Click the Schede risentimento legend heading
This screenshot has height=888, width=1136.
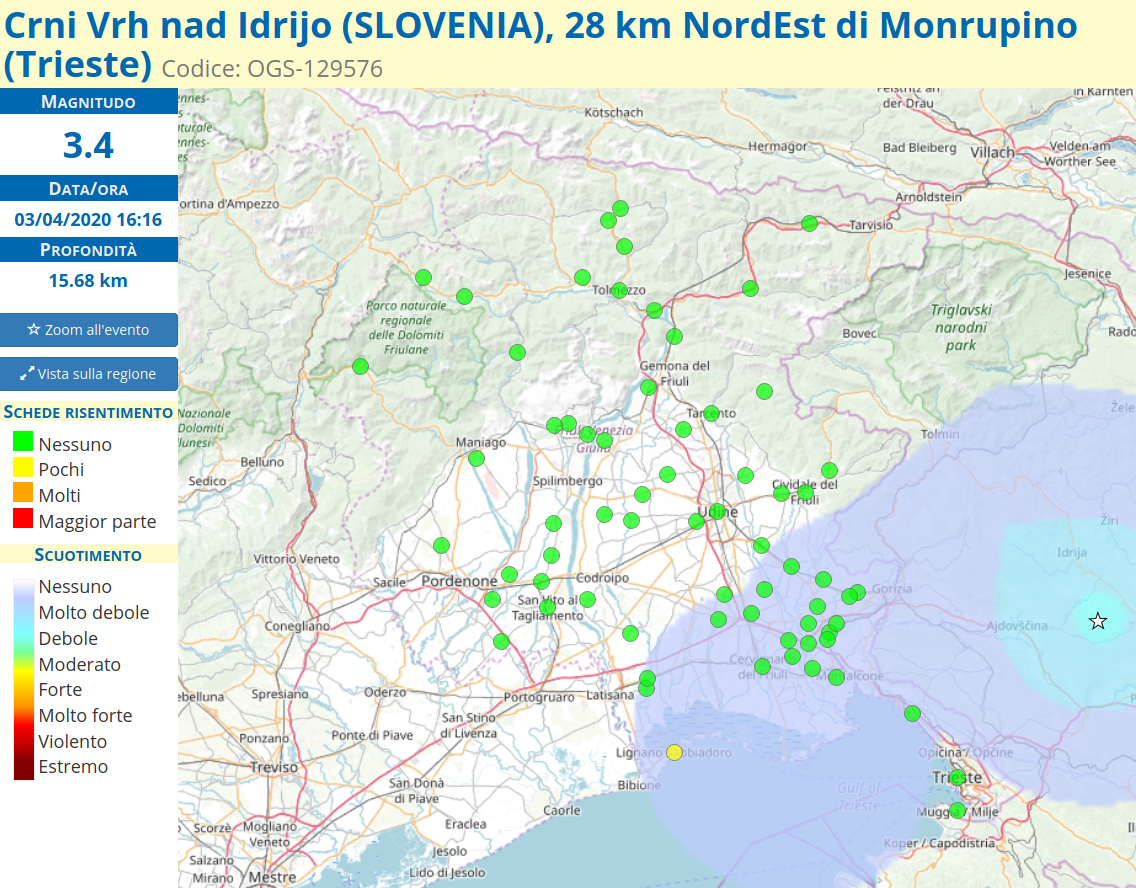point(88,412)
